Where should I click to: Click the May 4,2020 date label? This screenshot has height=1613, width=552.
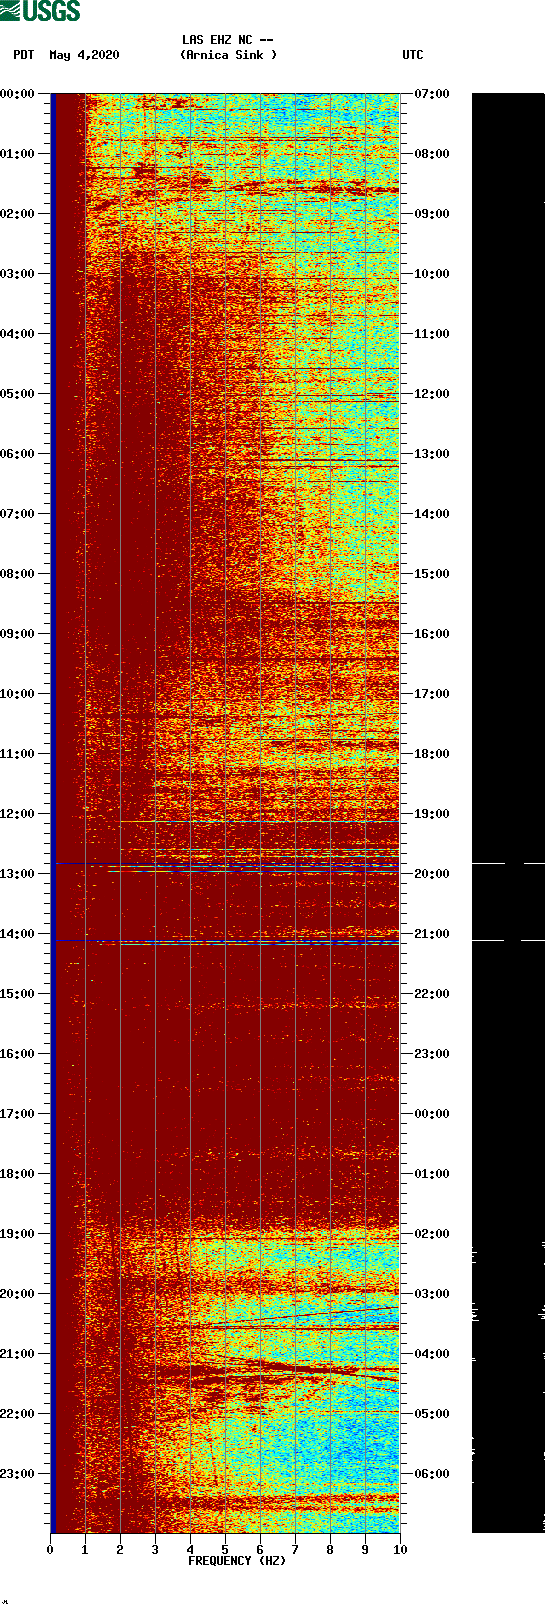pyautogui.click(x=84, y=55)
